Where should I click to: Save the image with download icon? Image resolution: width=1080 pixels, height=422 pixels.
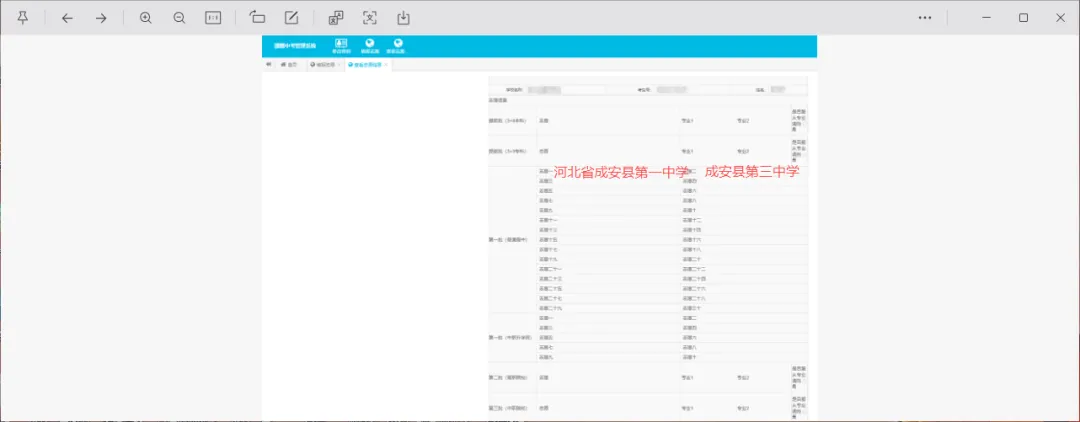click(x=404, y=18)
